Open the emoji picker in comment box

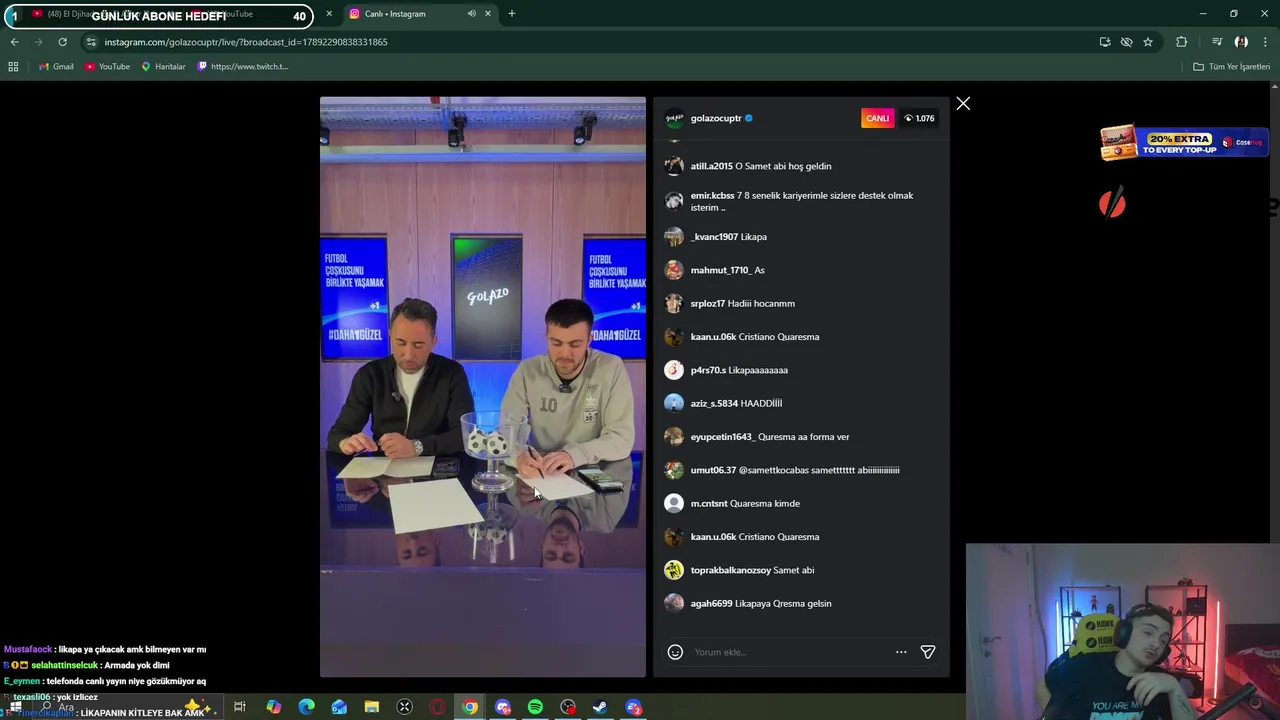tap(675, 652)
